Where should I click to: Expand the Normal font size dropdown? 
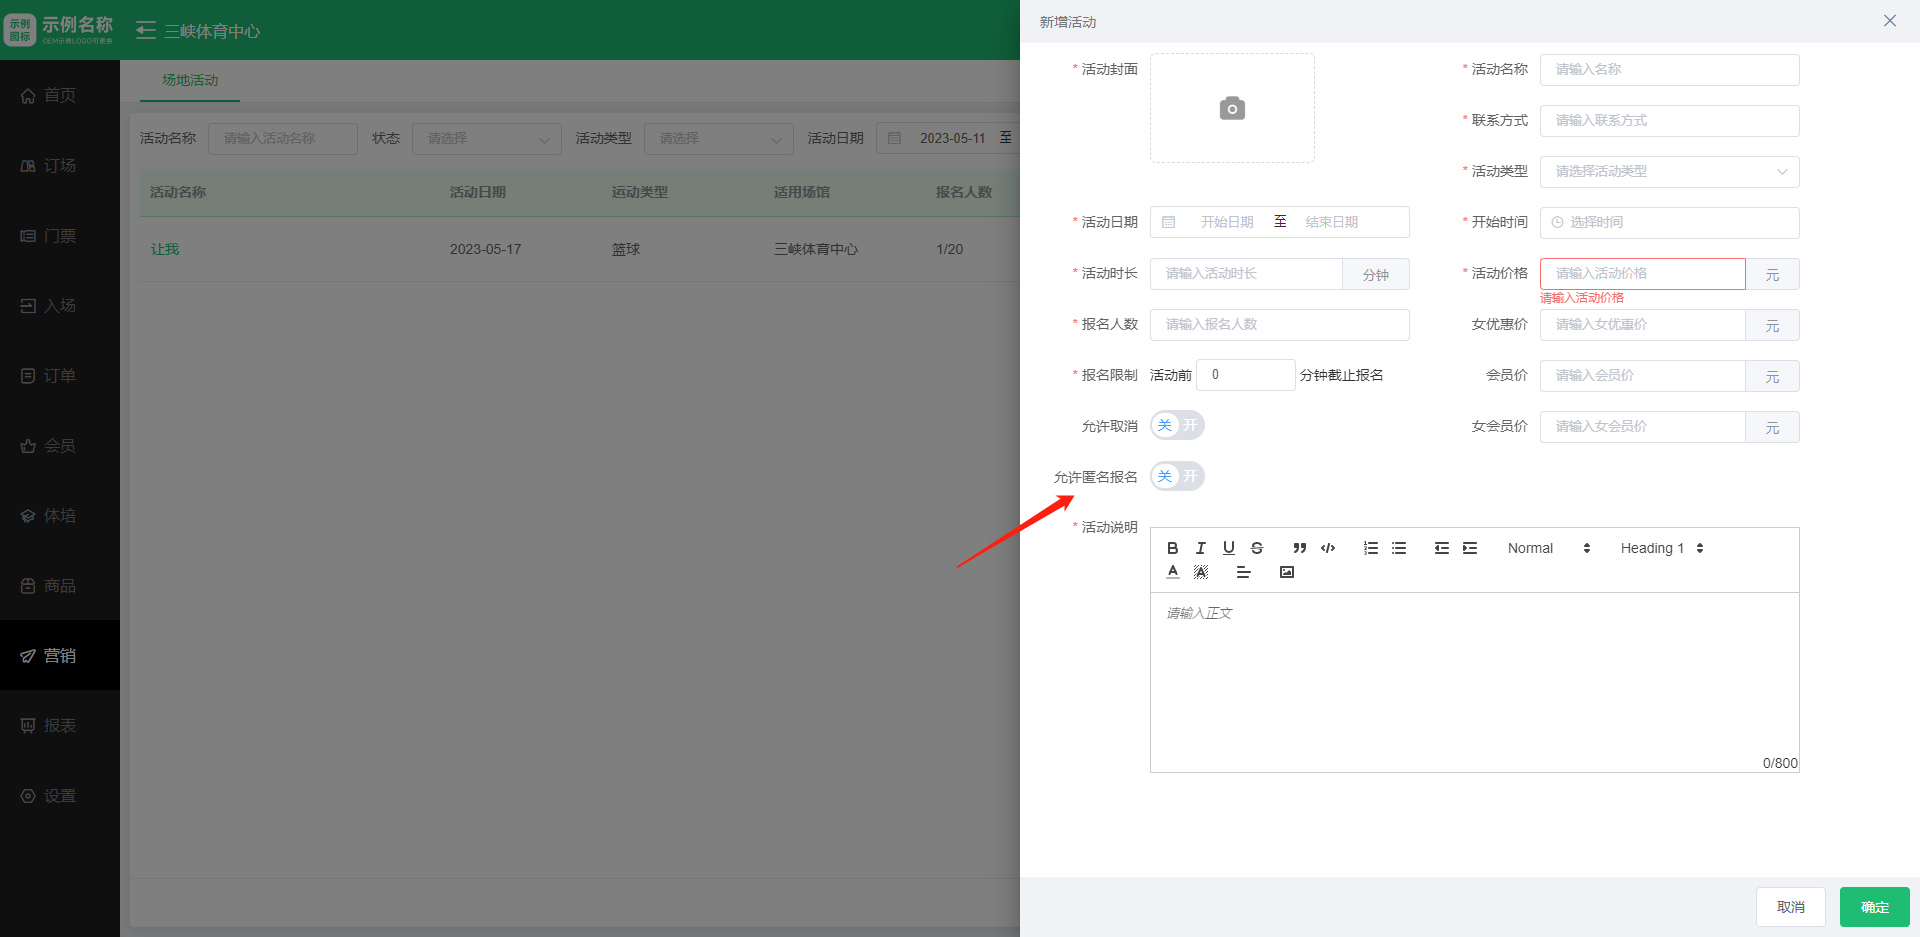coord(1548,548)
